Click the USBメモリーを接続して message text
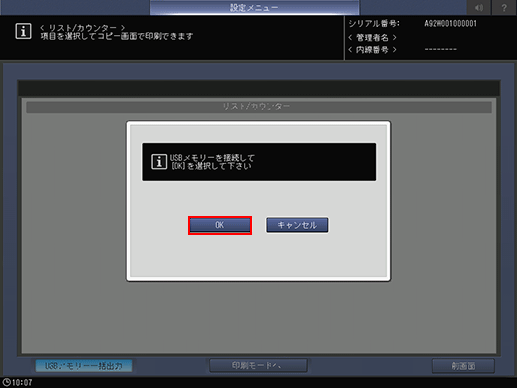Image resolution: width=517 pixels, height=388 pixels. point(212,158)
